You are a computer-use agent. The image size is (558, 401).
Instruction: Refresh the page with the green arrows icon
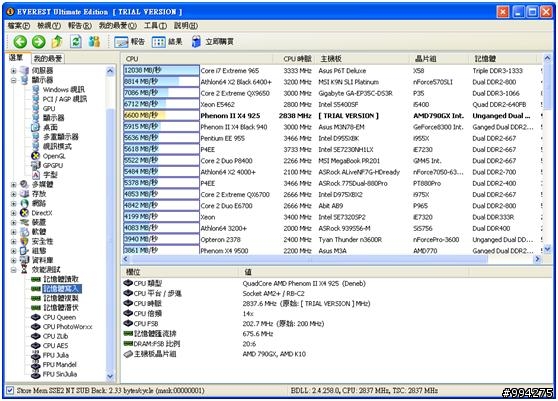coord(75,42)
